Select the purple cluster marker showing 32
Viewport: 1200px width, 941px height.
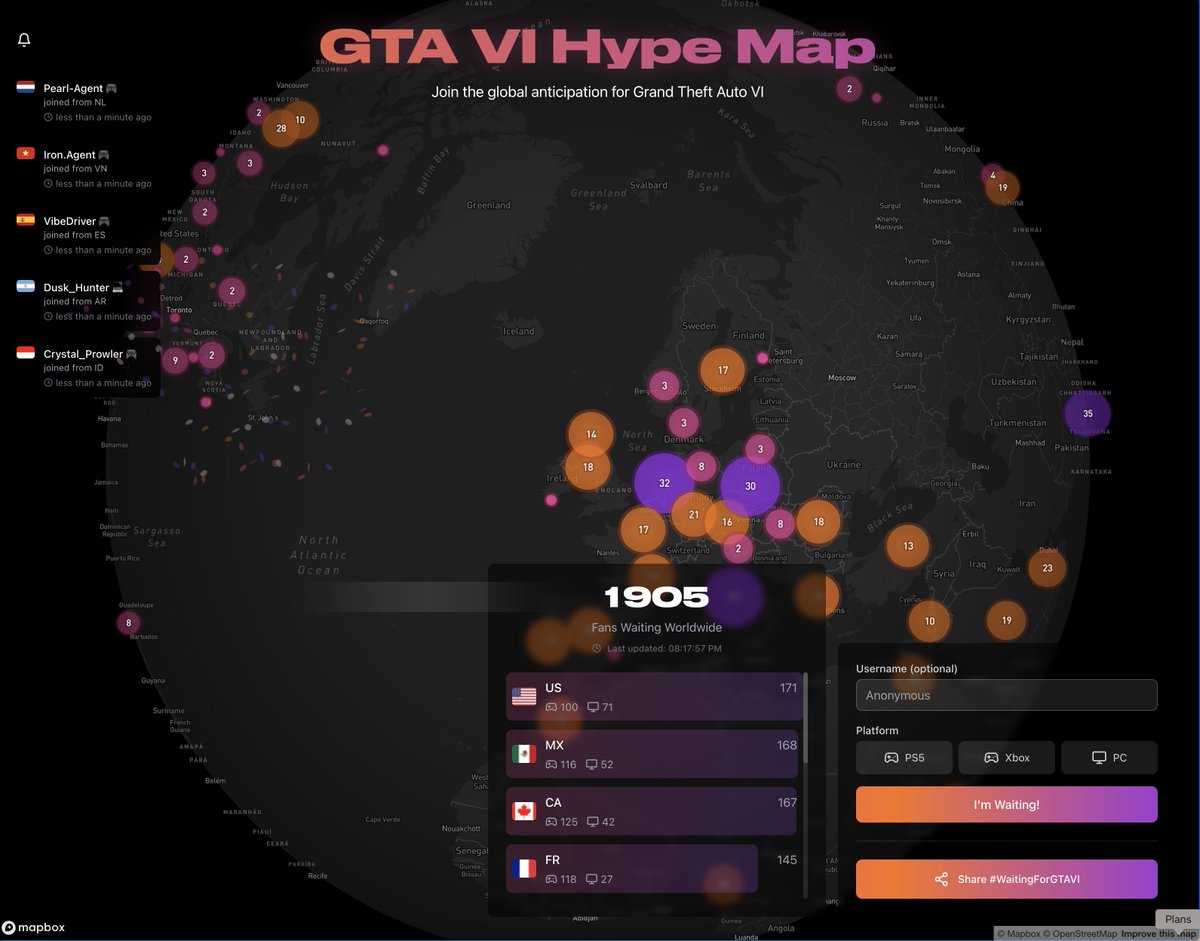tap(664, 483)
